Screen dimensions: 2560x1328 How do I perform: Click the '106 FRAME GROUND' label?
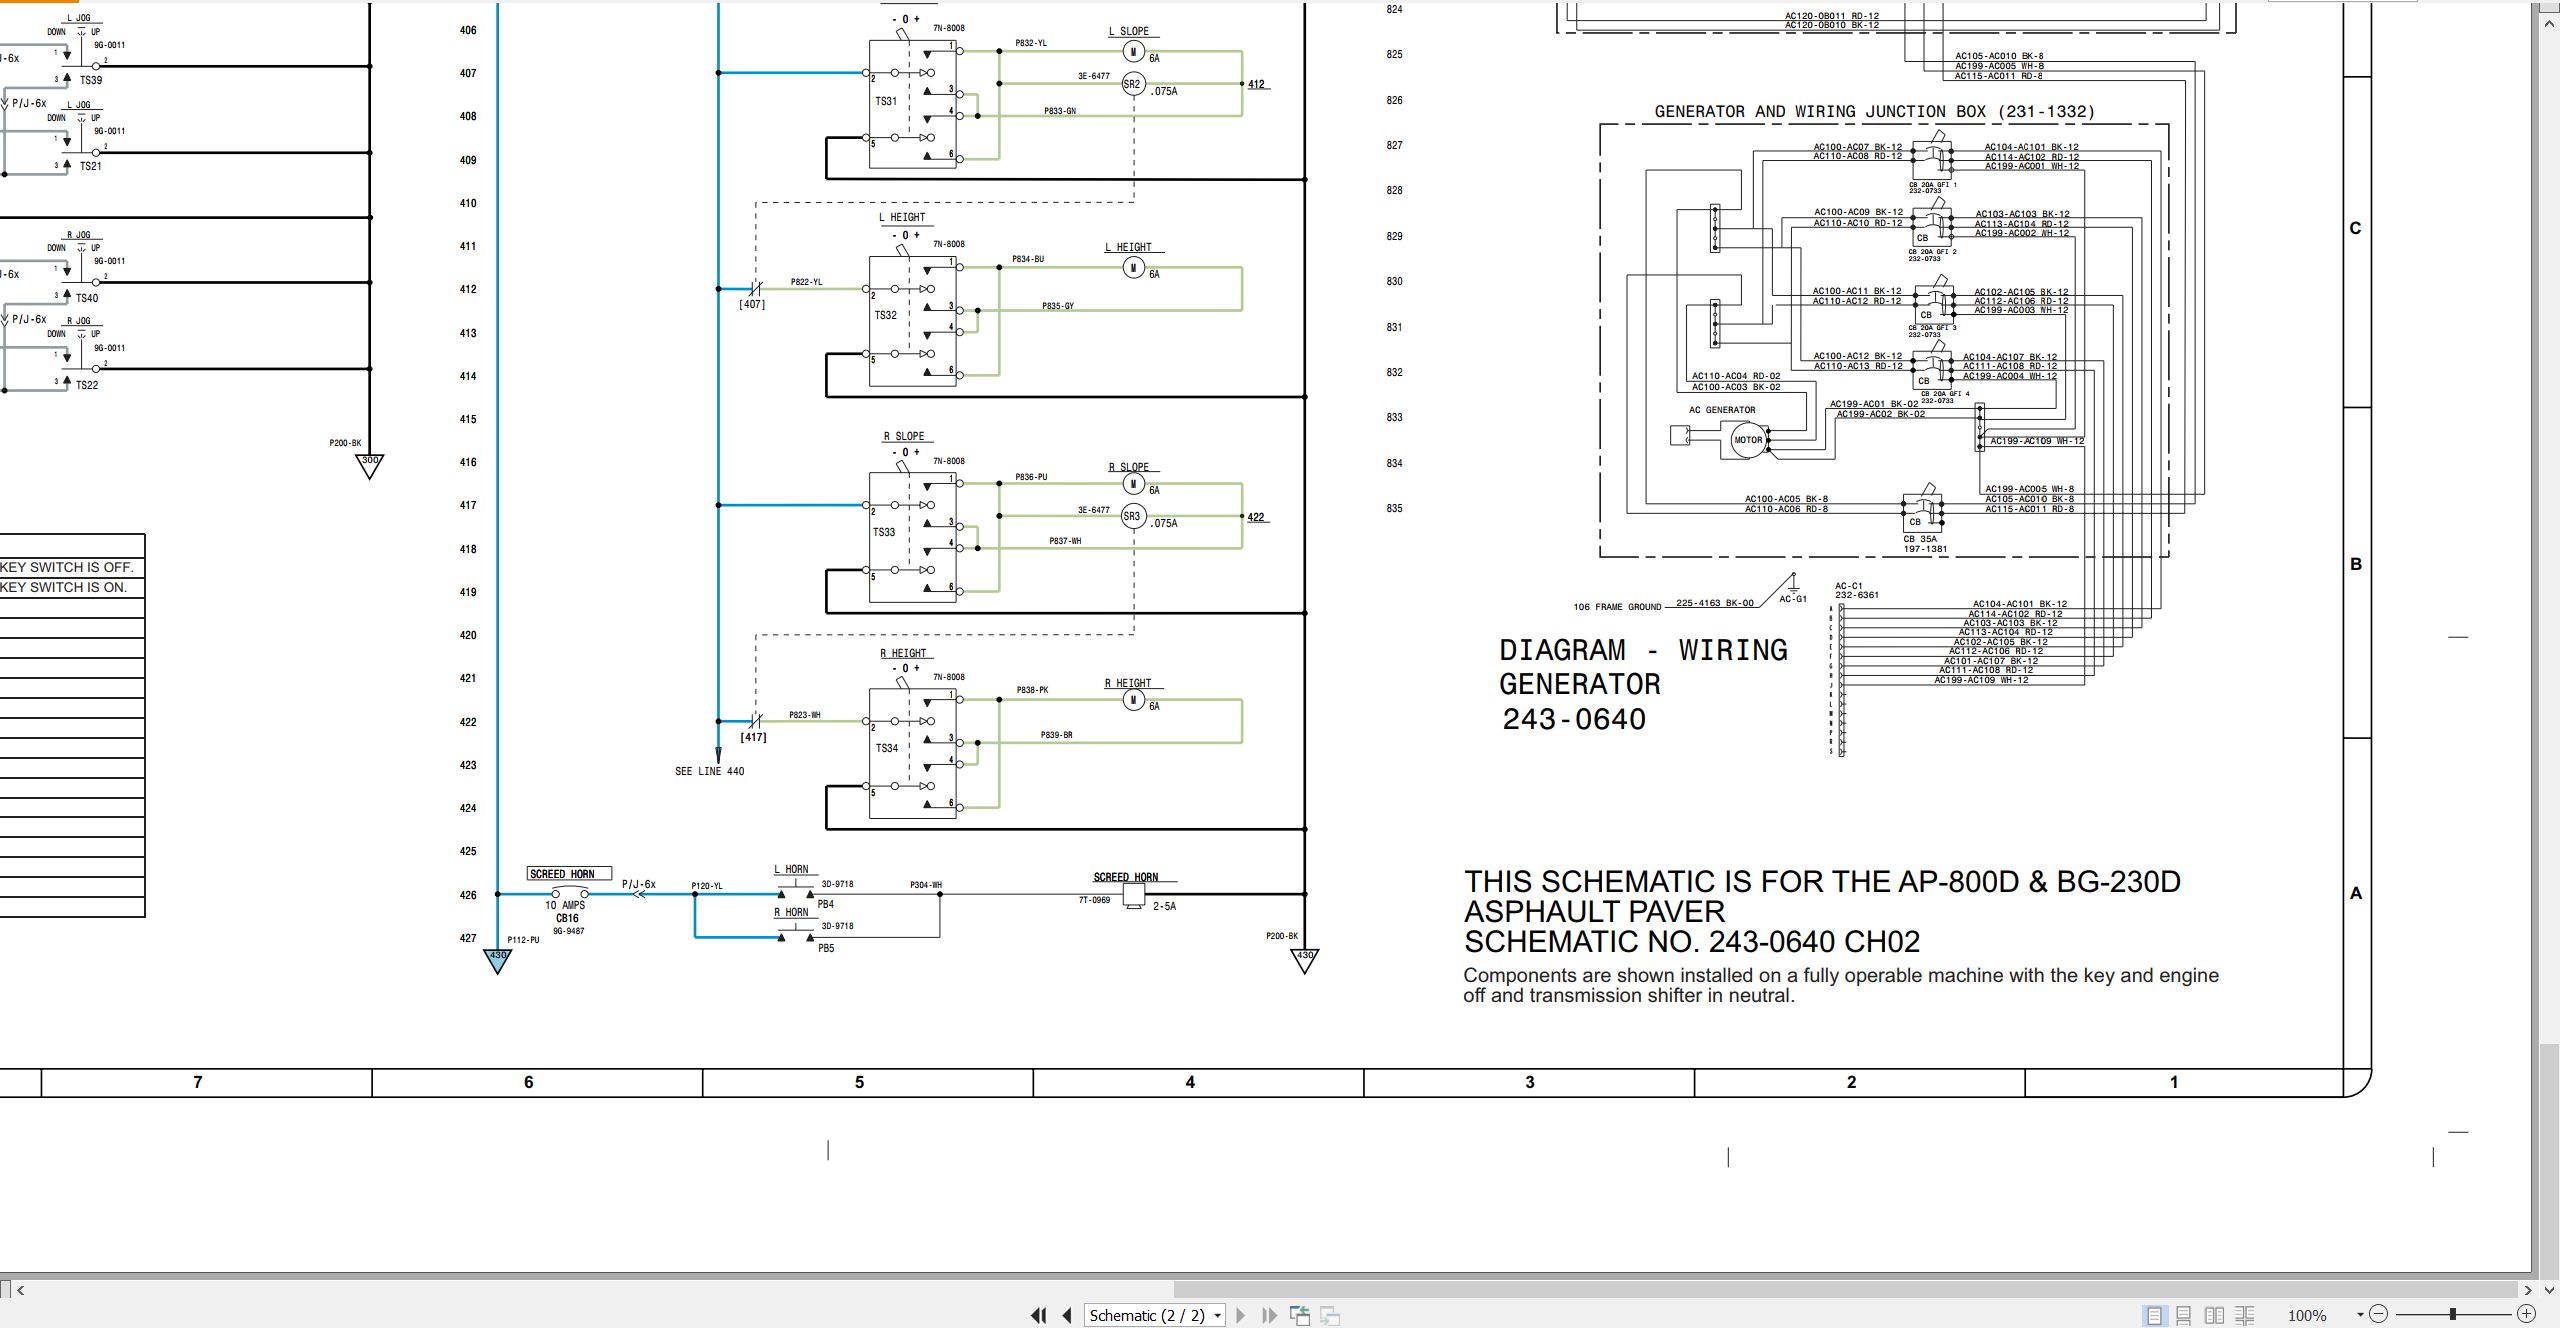click(x=1617, y=607)
